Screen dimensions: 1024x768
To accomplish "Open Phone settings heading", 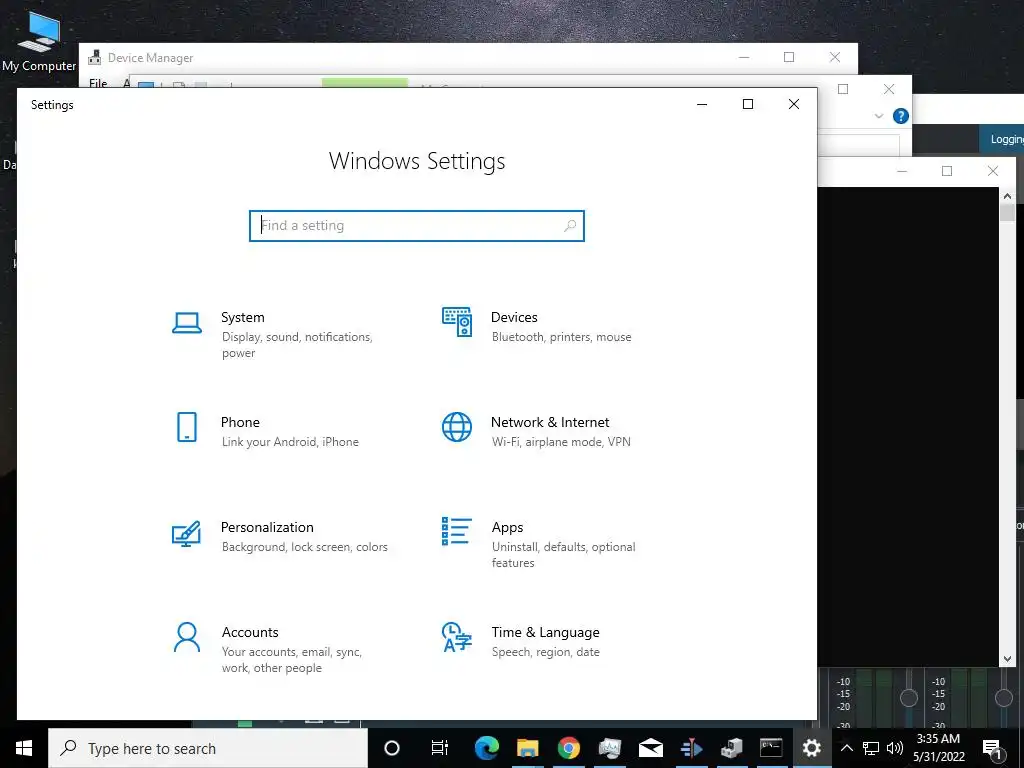I will pyautogui.click(x=240, y=423).
